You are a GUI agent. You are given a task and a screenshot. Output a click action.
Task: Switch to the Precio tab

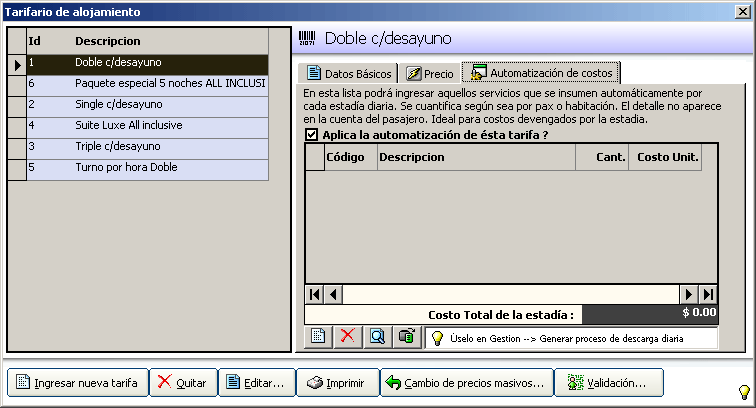[430, 73]
